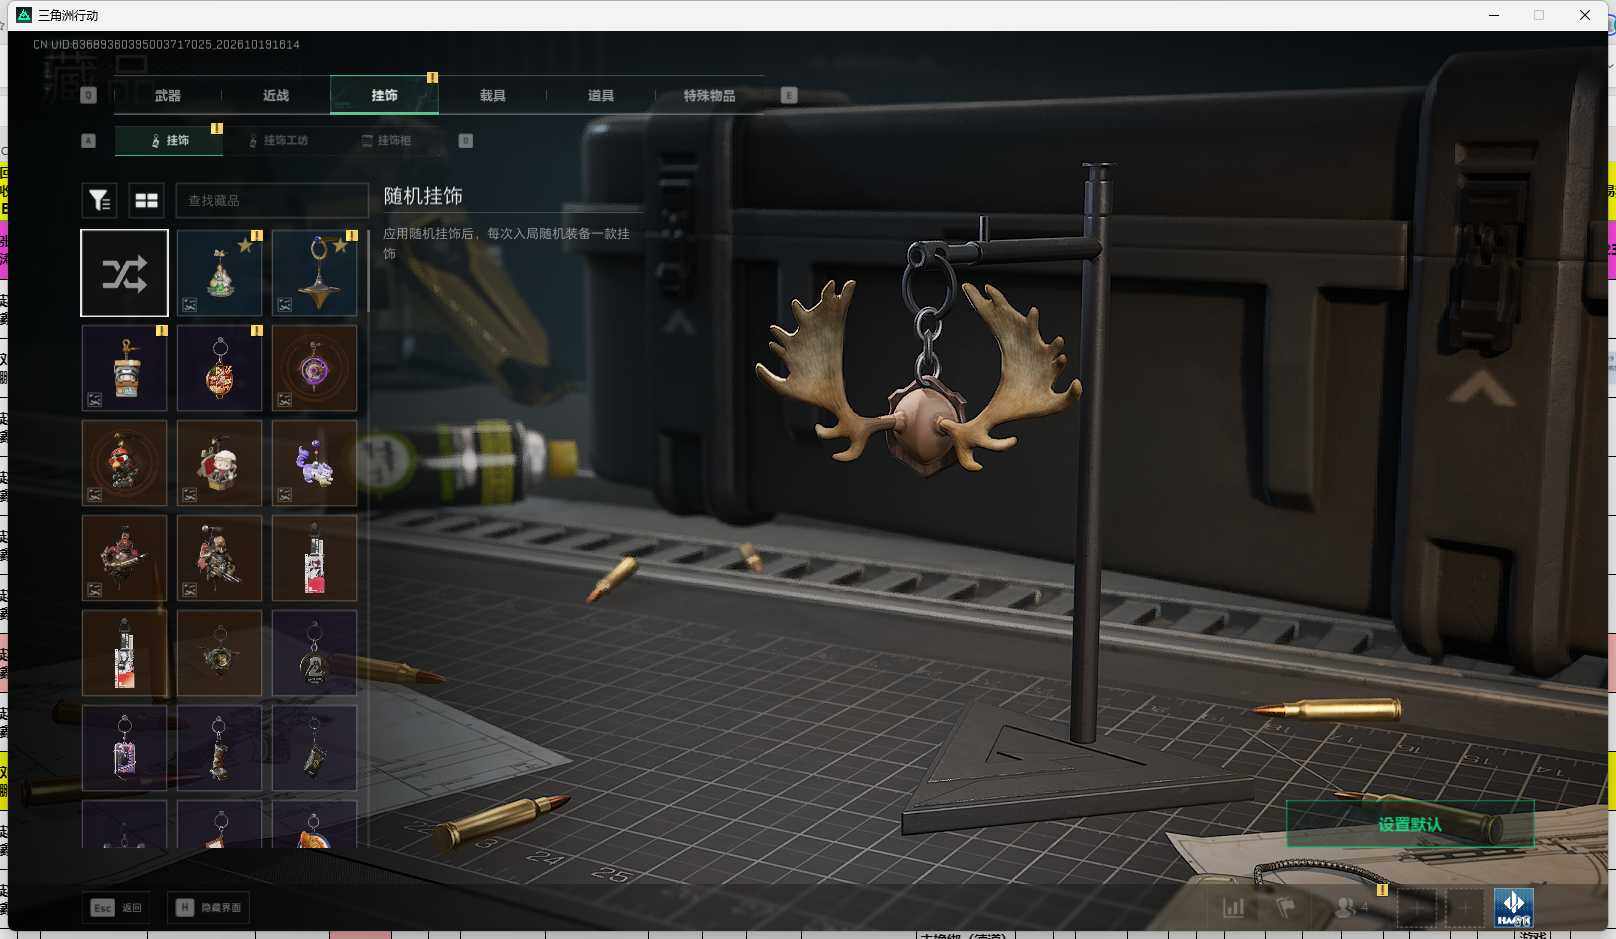The image size is (1616, 939).
Task: Open the 武器 tab
Action: pos(168,95)
